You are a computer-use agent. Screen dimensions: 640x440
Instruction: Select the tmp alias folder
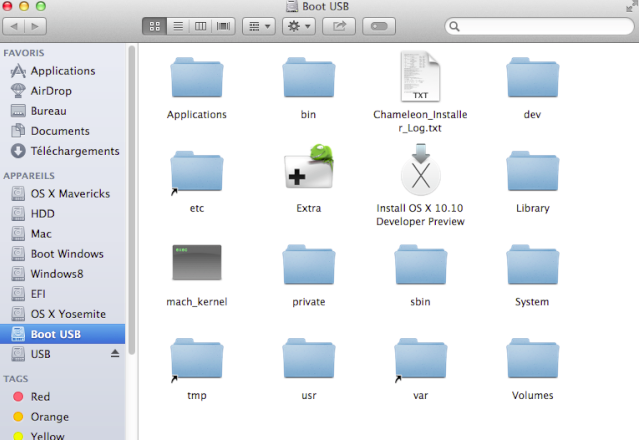coord(197,359)
